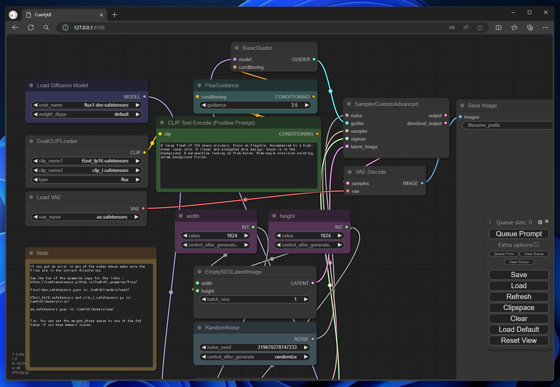Open a new browser tab
This screenshot has width=560, height=387.
point(114,15)
